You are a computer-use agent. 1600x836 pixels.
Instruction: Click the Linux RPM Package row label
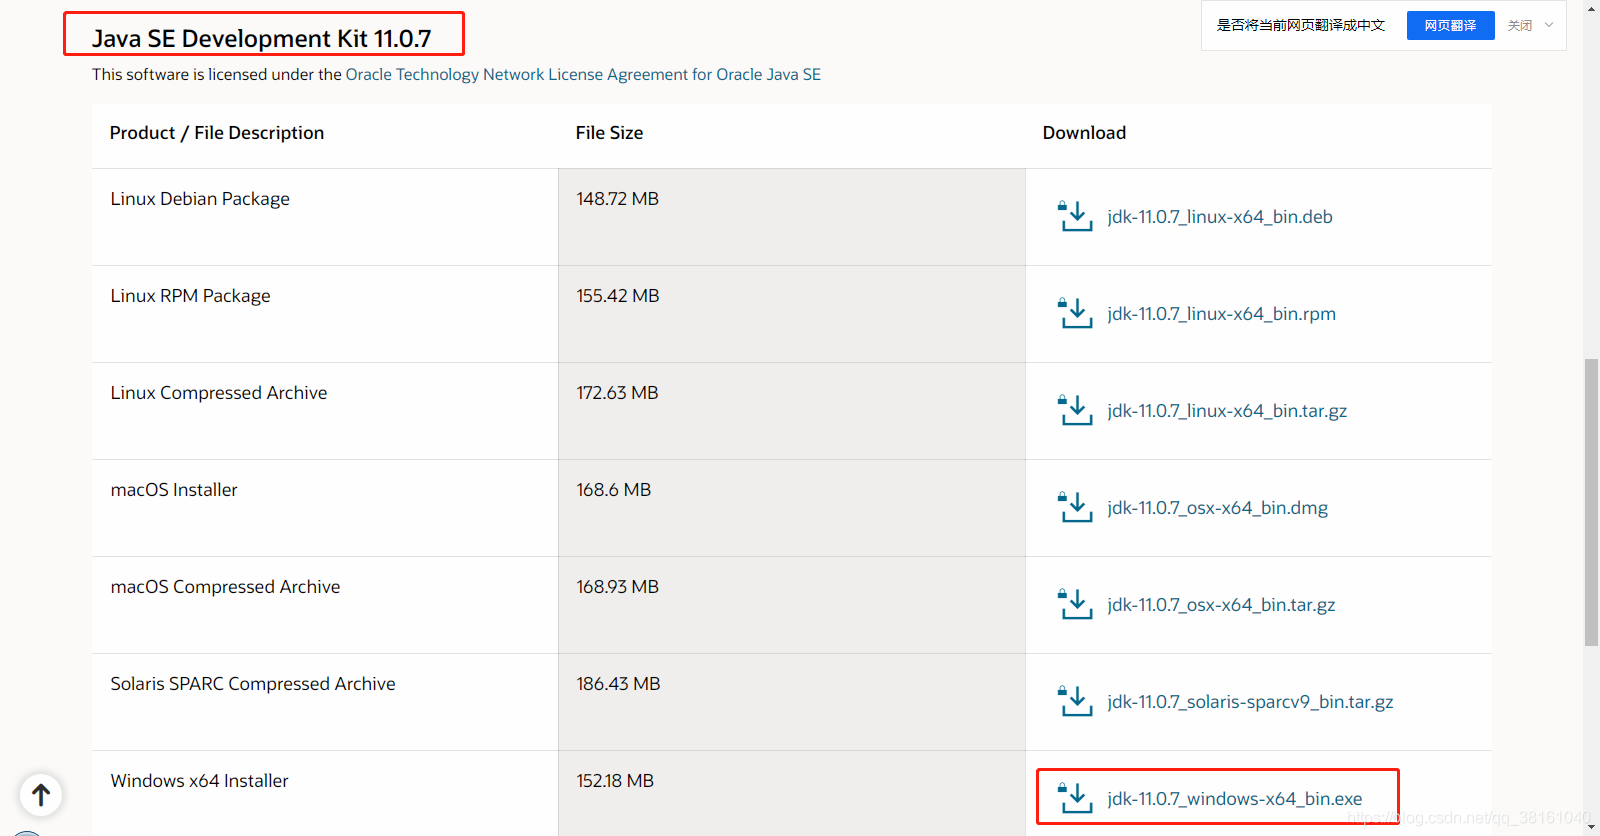click(190, 296)
